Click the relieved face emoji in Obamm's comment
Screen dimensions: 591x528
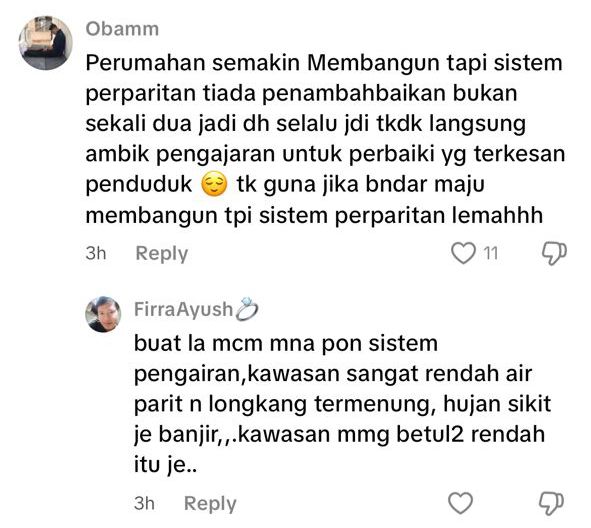point(214,185)
